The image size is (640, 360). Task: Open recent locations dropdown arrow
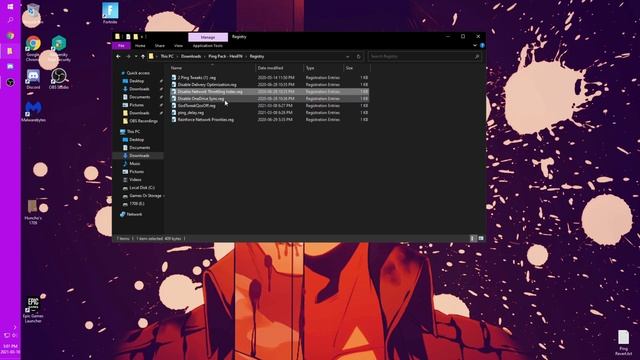136,56
